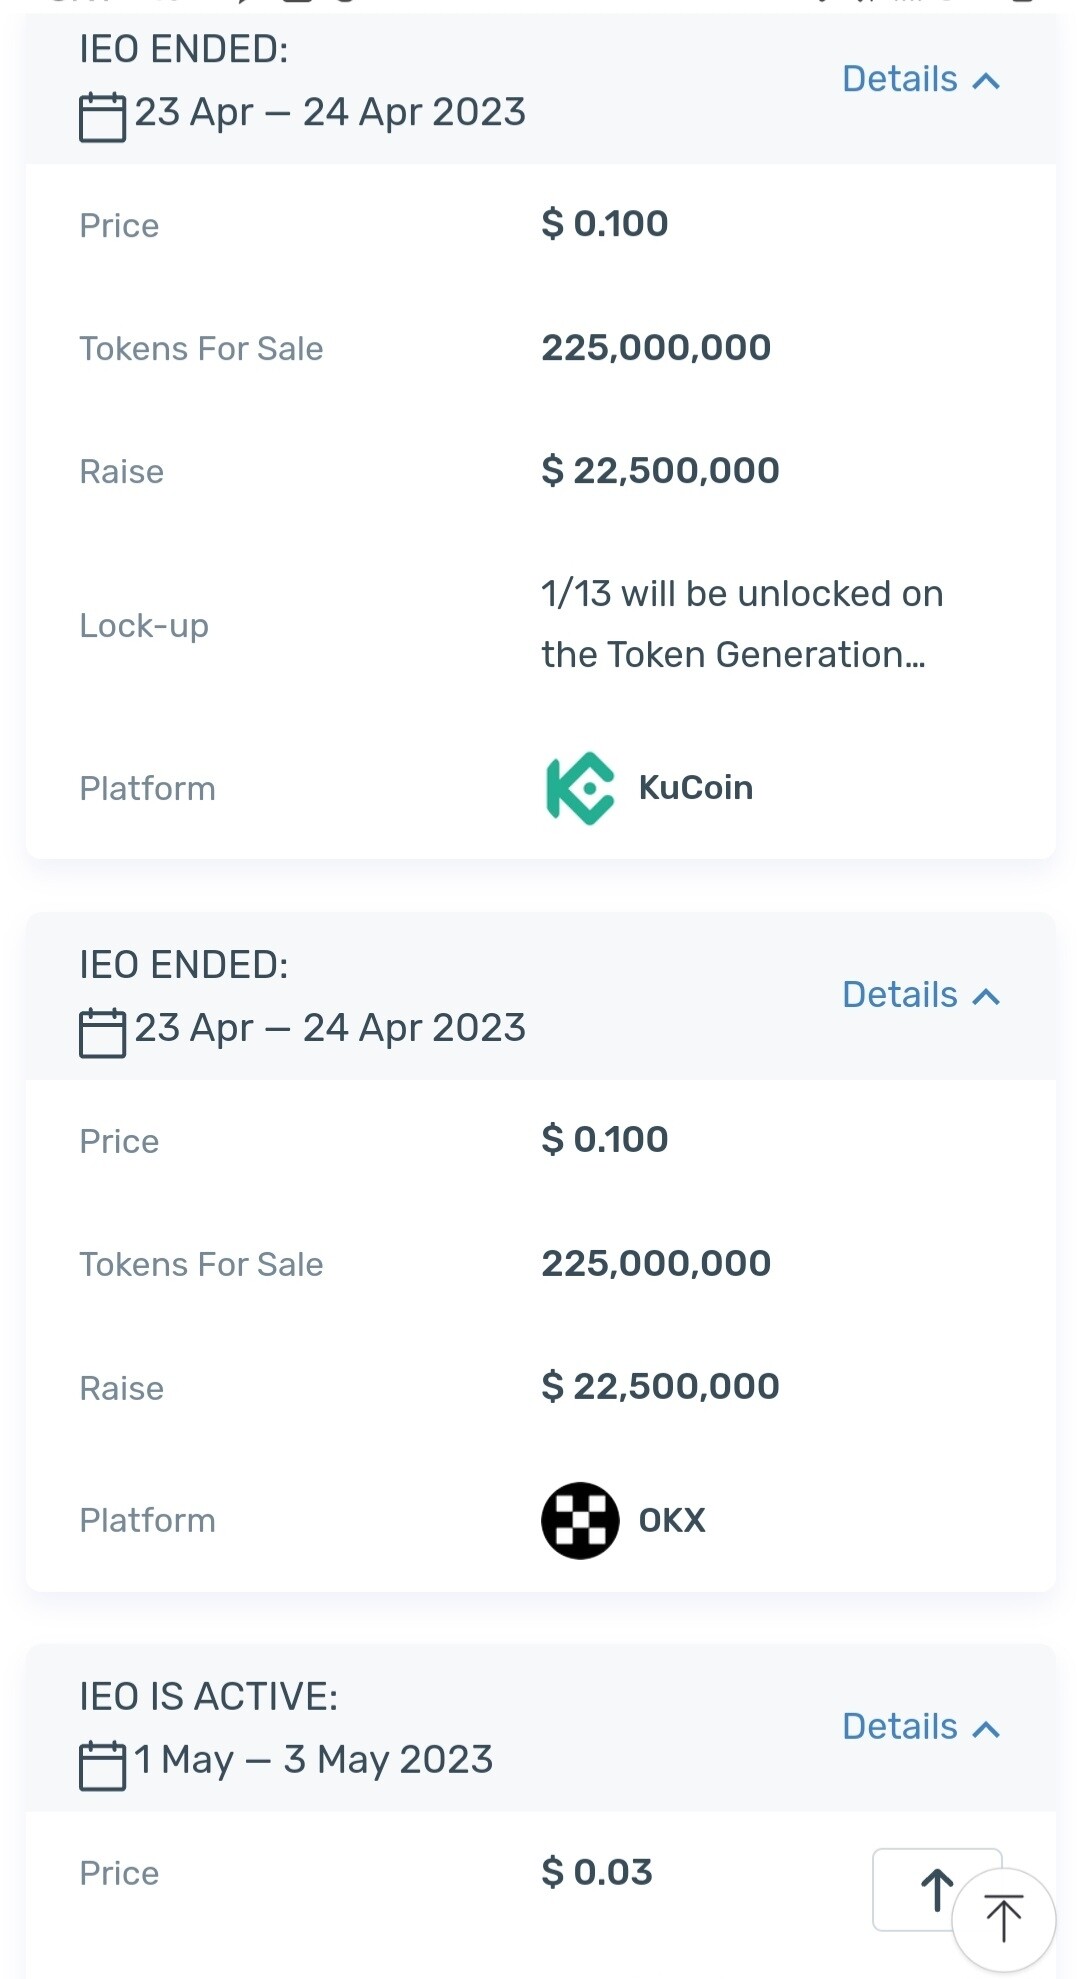Tap the first IEO ENDED header
The width and height of the screenshot is (1080, 1979).
(184, 49)
